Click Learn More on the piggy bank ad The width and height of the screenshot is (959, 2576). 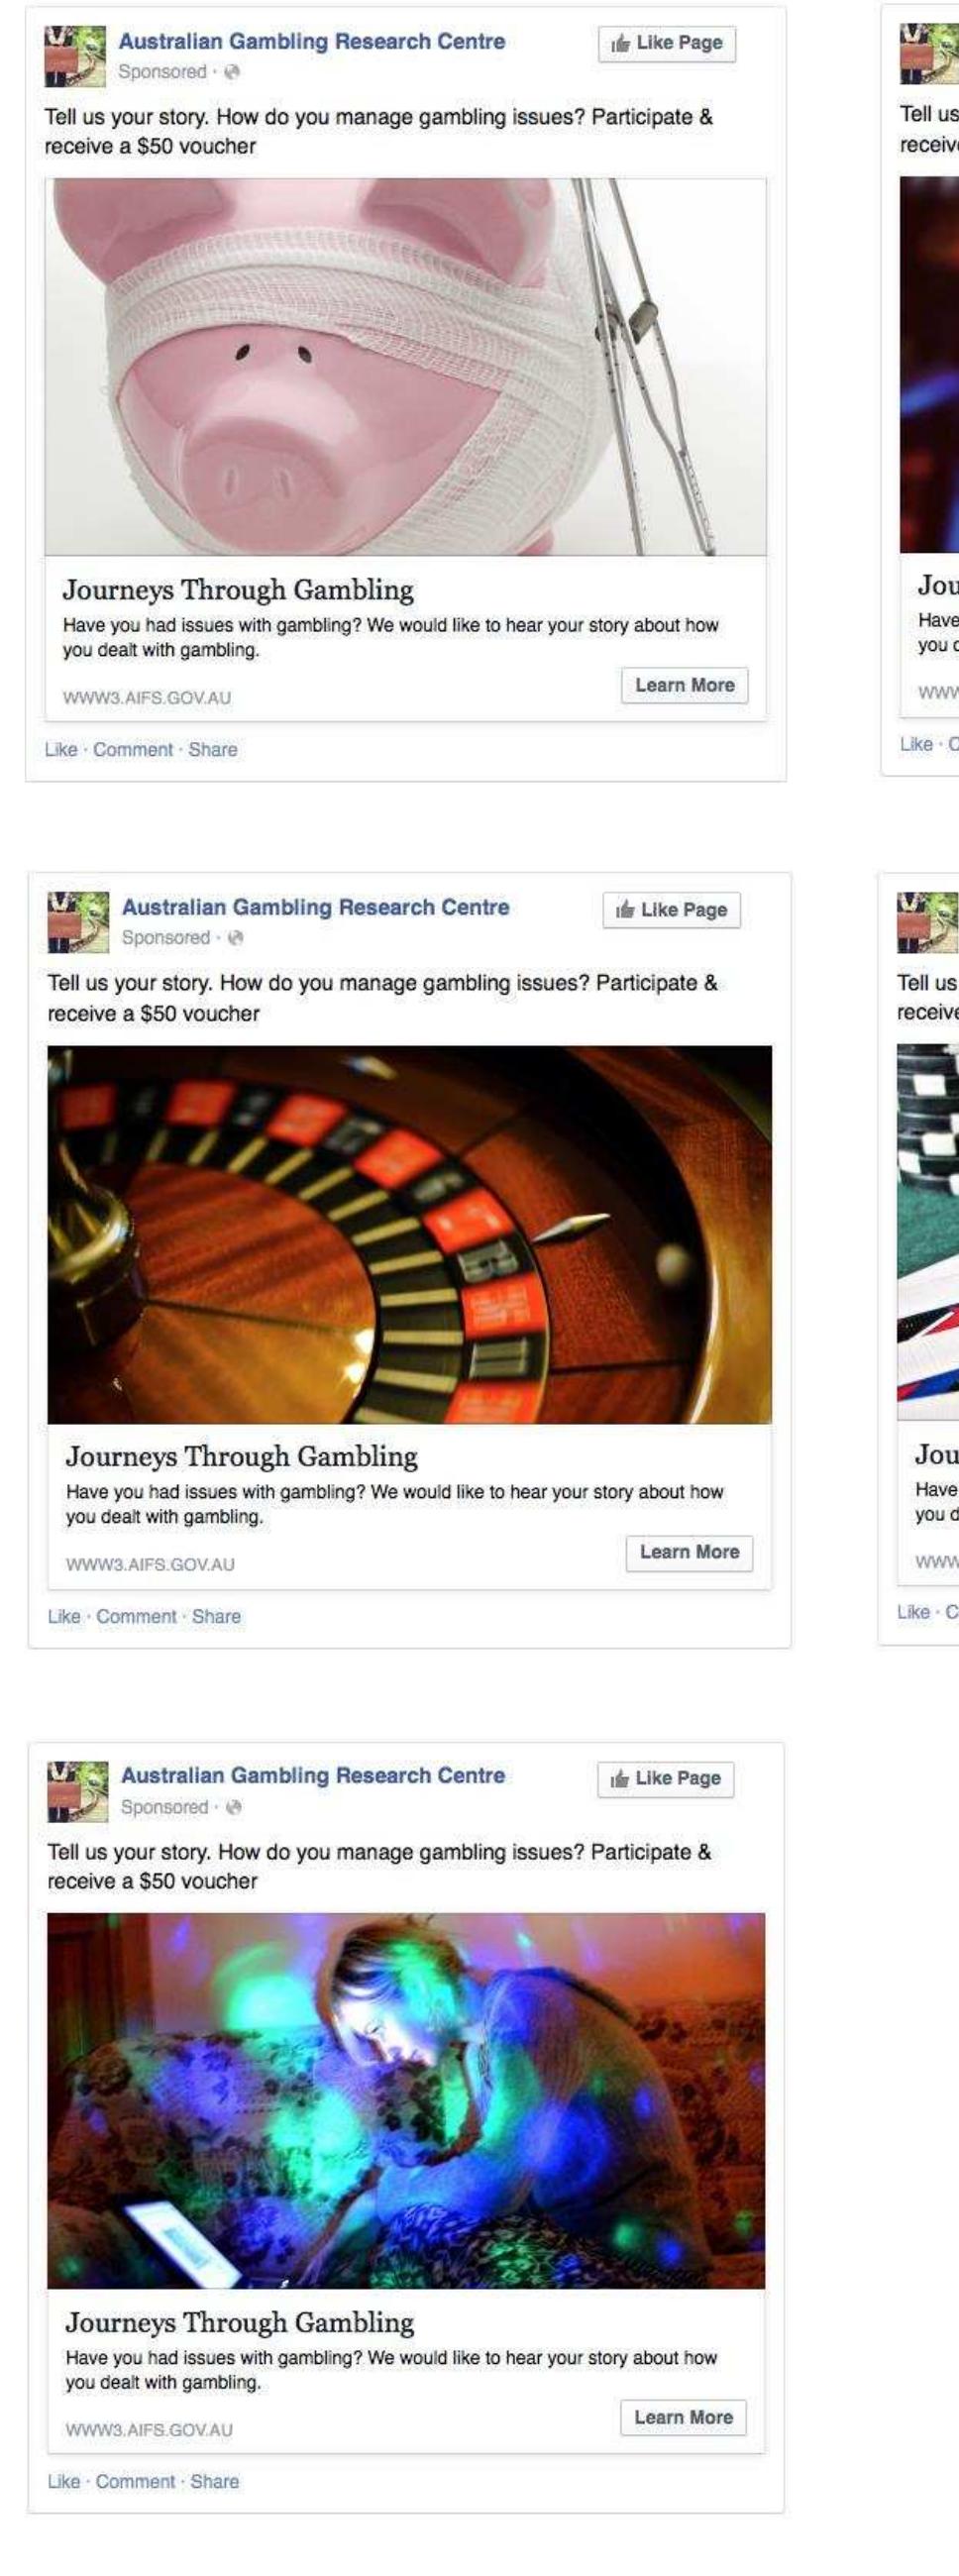685,685
